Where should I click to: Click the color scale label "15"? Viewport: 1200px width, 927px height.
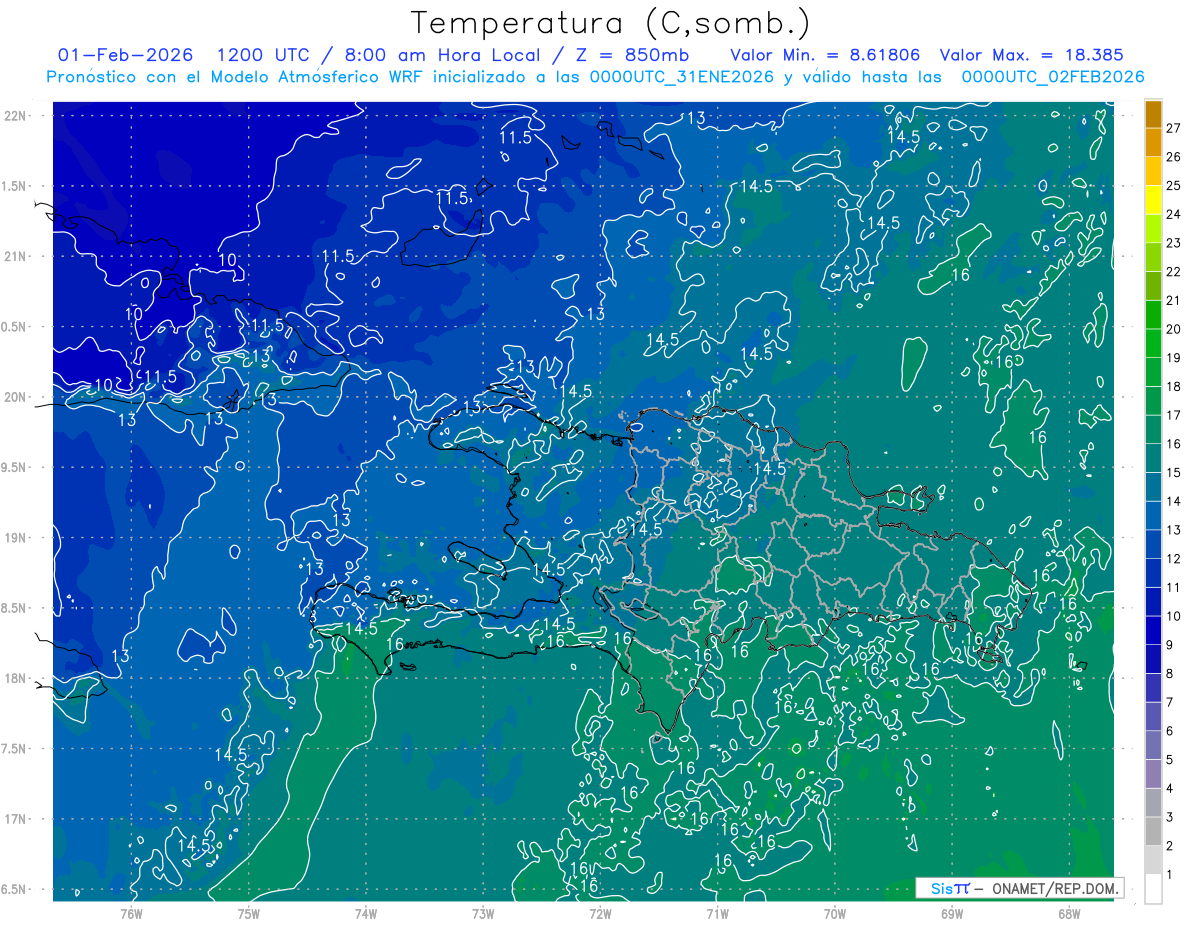coord(1174,472)
